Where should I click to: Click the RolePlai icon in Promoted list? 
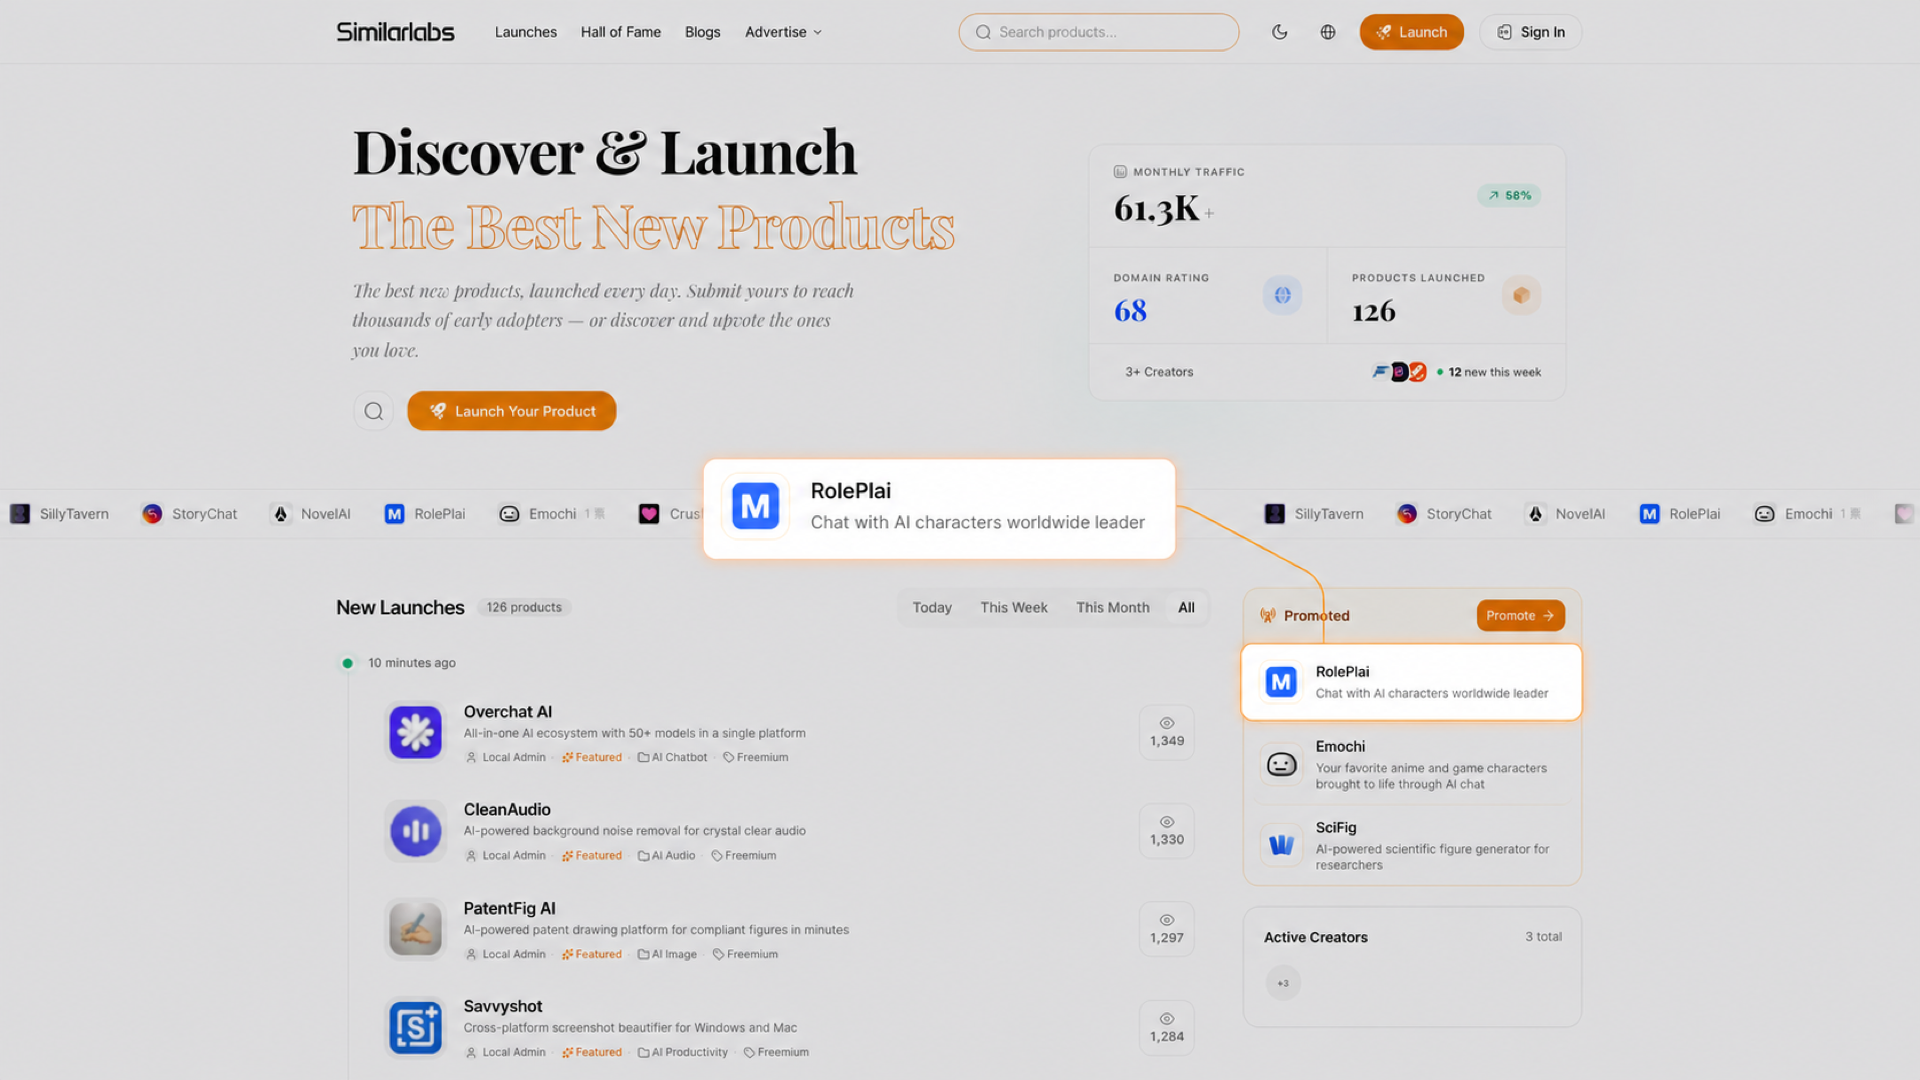pos(1281,682)
